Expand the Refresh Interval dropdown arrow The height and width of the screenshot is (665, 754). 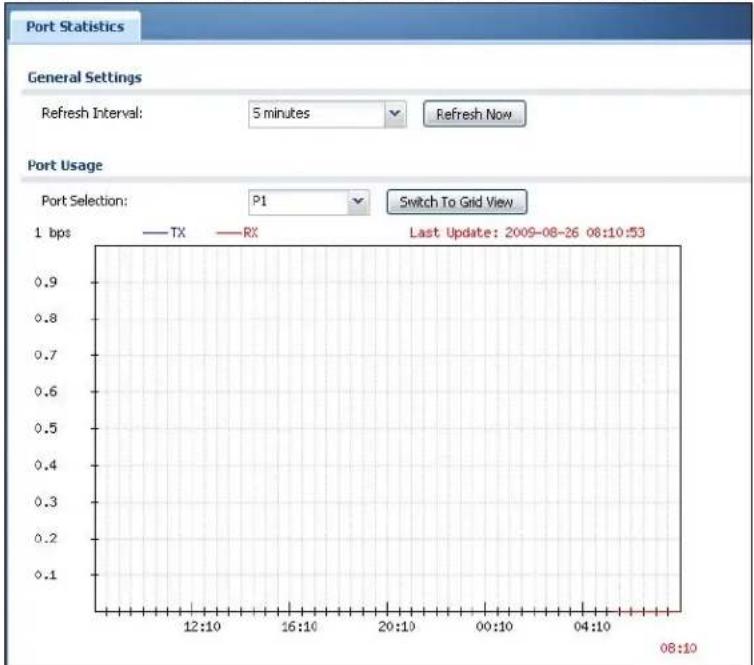[395, 114]
